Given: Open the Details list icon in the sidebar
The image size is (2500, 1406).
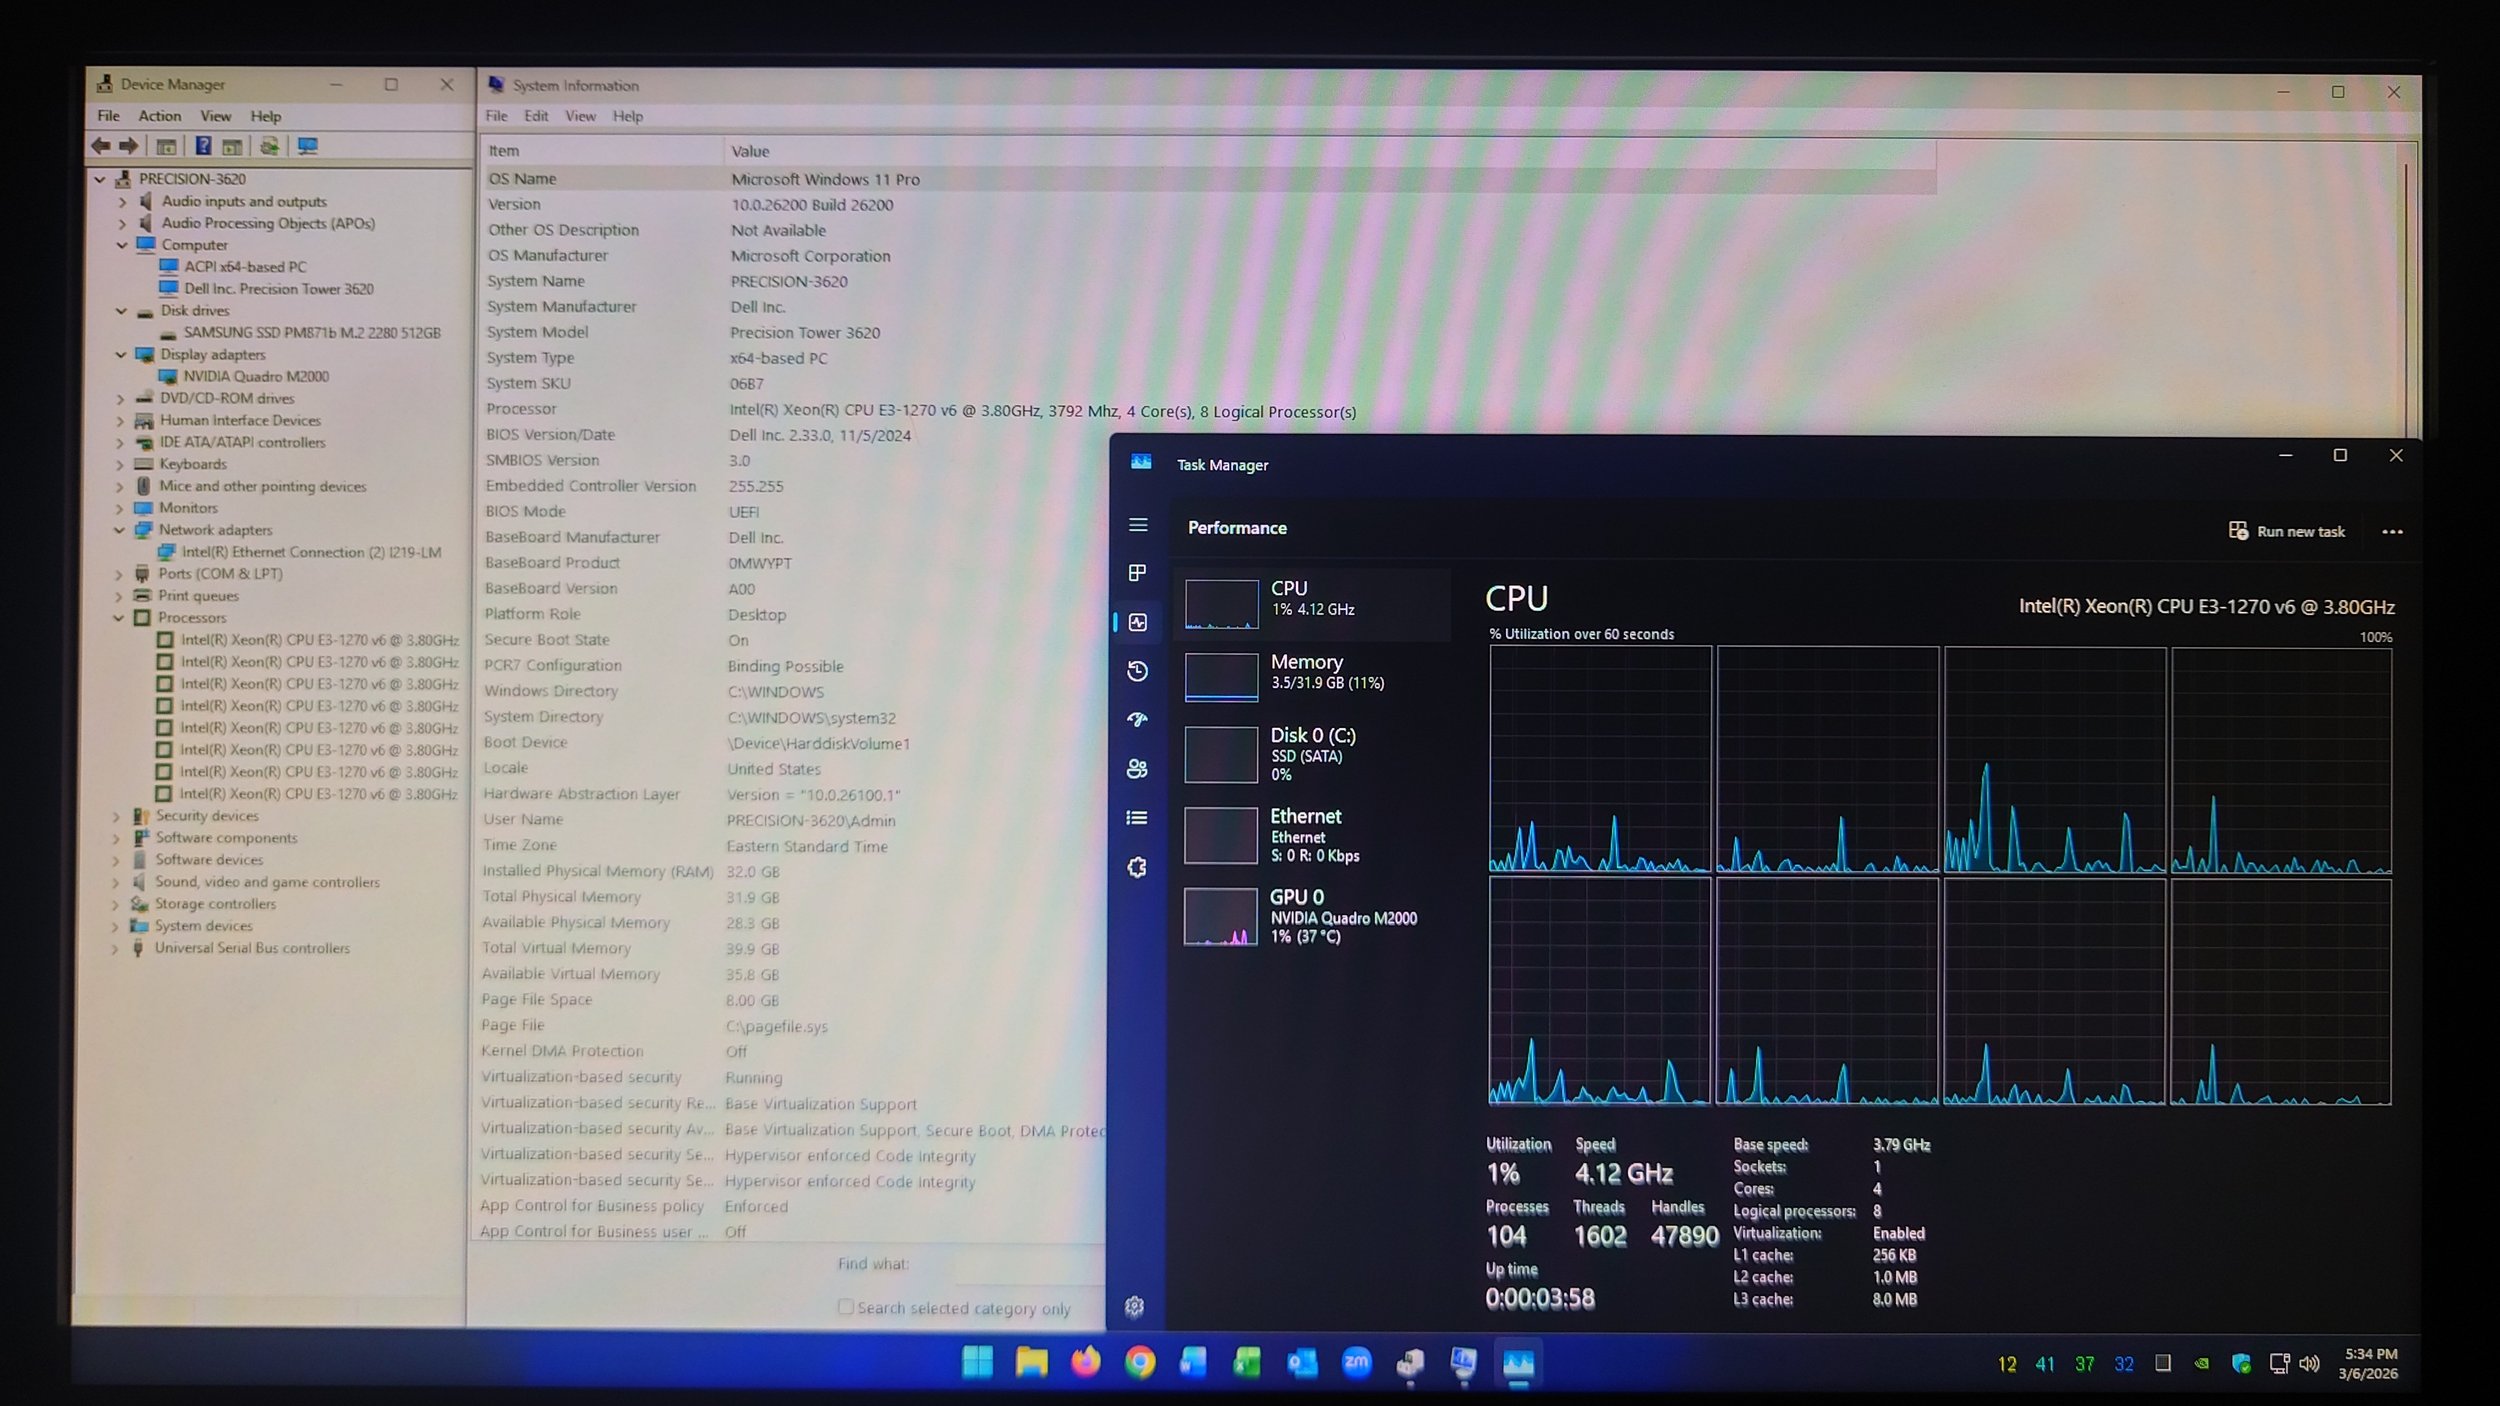Looking at the screenshot, I should pos(1137,818).
